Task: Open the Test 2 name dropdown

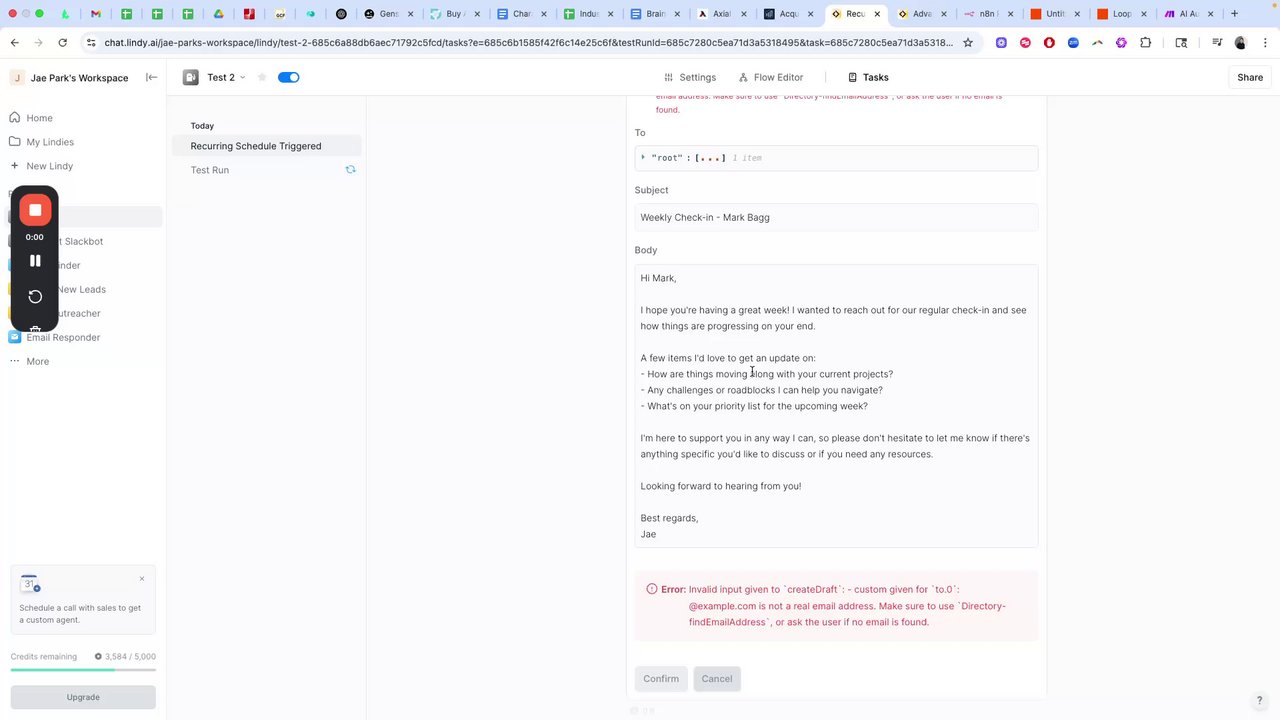Action: pyautogui.click(x=226, y=77)
